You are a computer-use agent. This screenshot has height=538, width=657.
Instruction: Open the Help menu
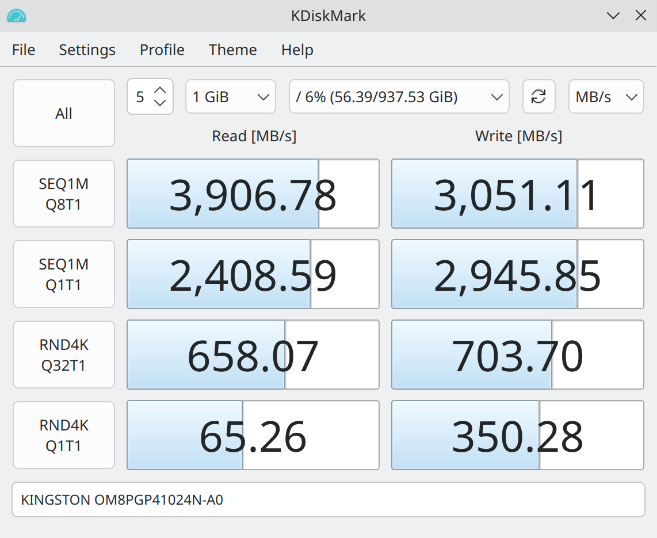(x=297, y=50)
